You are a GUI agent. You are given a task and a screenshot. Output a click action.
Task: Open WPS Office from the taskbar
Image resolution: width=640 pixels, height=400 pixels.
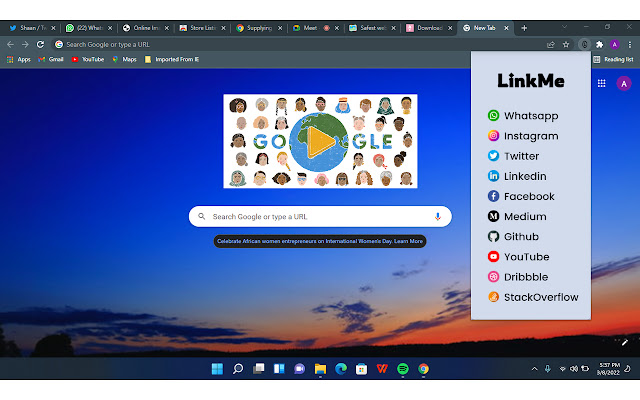[x=382, y=369]
